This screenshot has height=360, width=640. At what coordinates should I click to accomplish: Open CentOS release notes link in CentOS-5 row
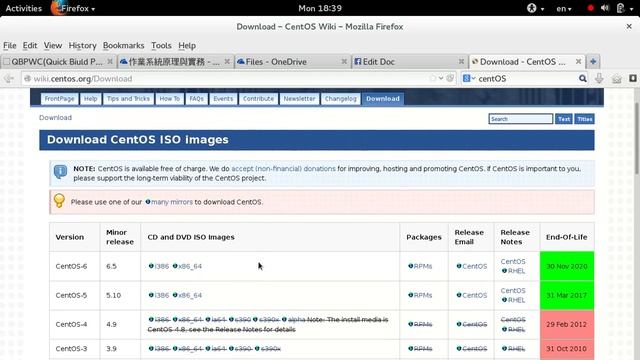[x=513, y=290]
